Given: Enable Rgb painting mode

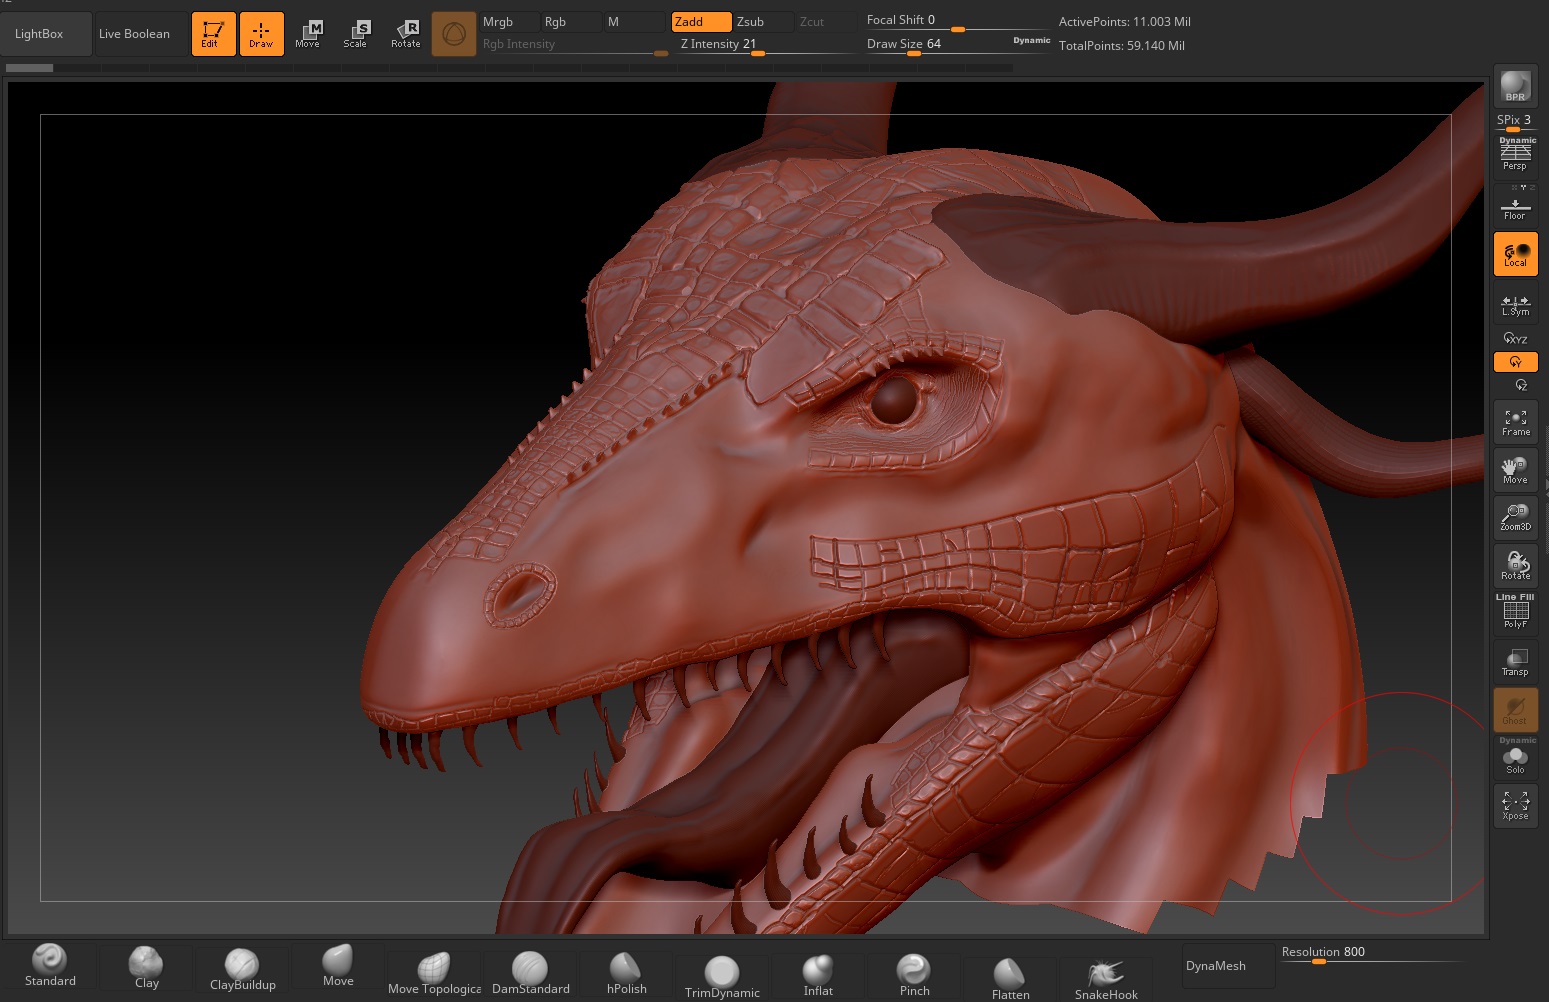Looking at the screenshot, I should (571, 22).
